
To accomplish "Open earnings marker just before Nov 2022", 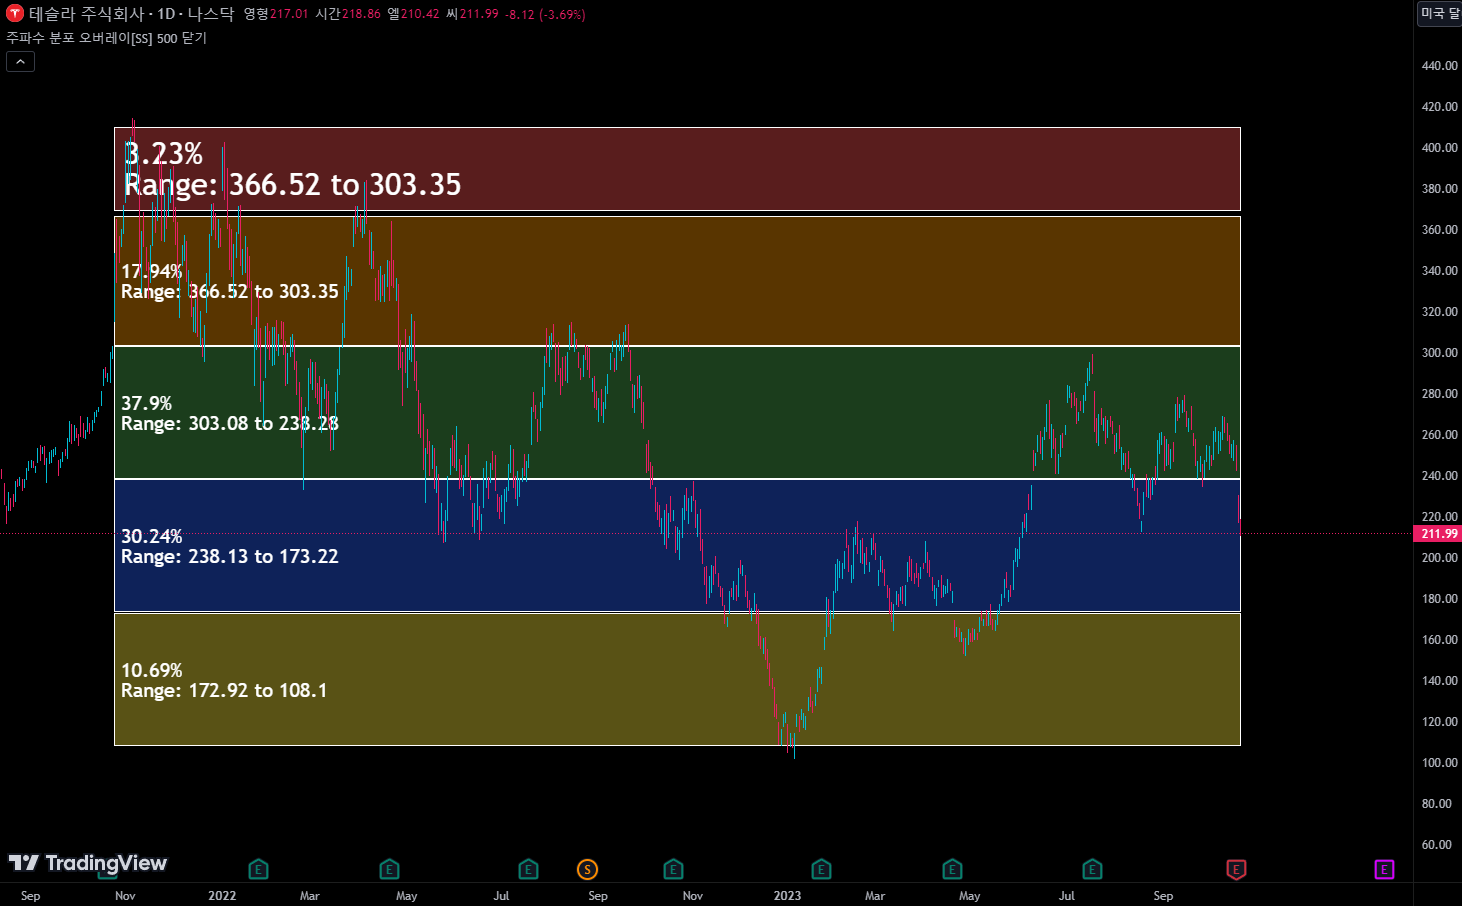I will point(673,869).
